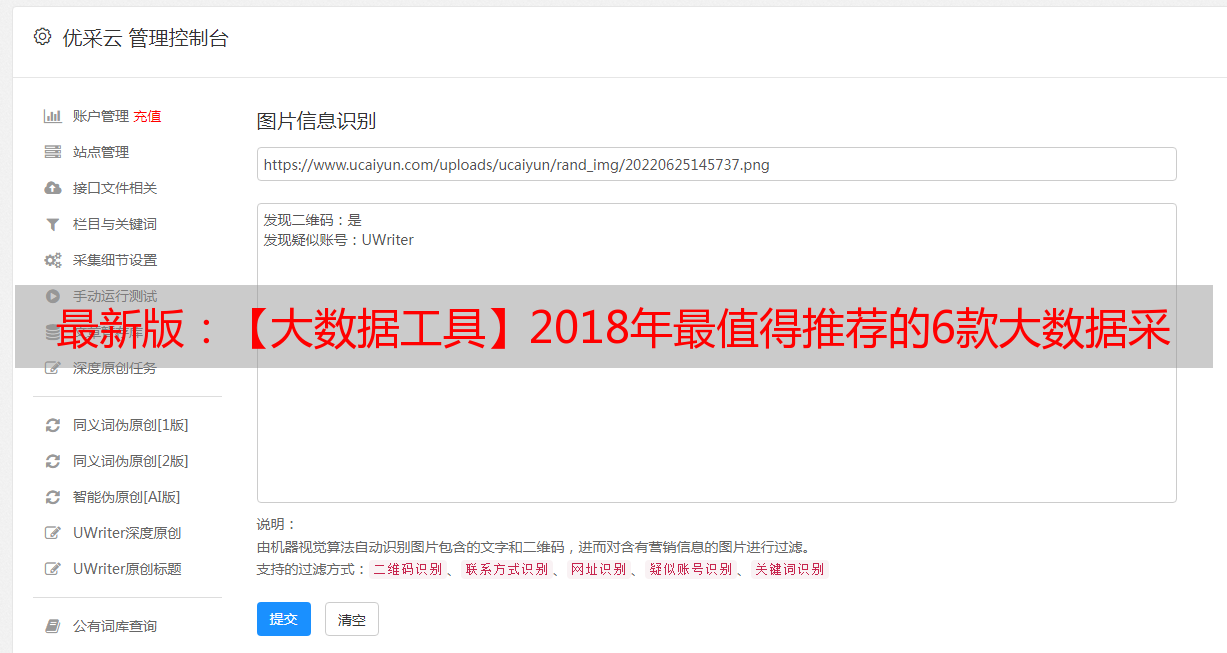This screenshot has height=653, width=1227.
Task: Click the gears icon beside 采集细节设置
Action: 53,260
